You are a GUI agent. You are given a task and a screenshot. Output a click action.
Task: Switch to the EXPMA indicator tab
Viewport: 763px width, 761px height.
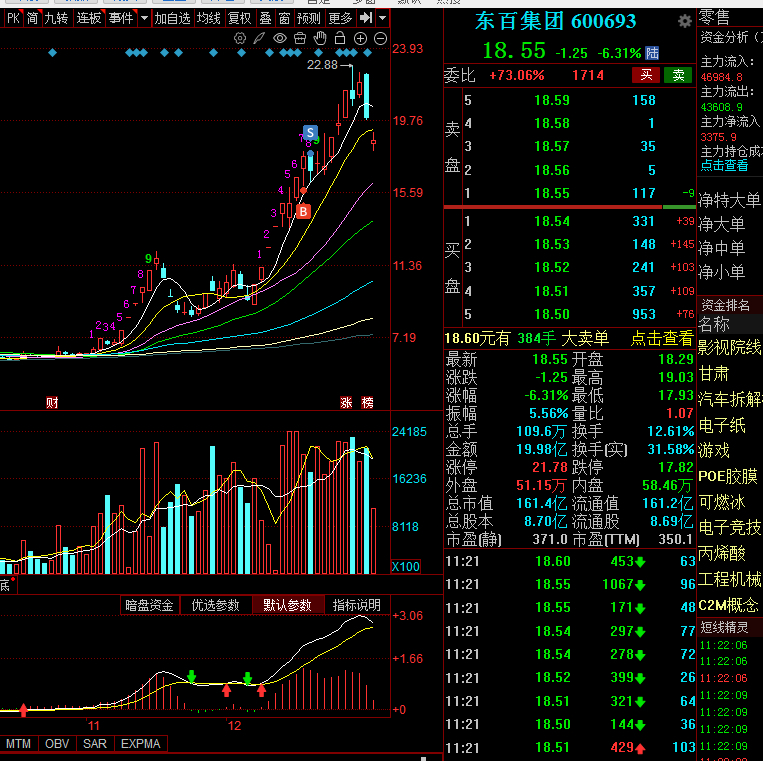click(141, 743)
